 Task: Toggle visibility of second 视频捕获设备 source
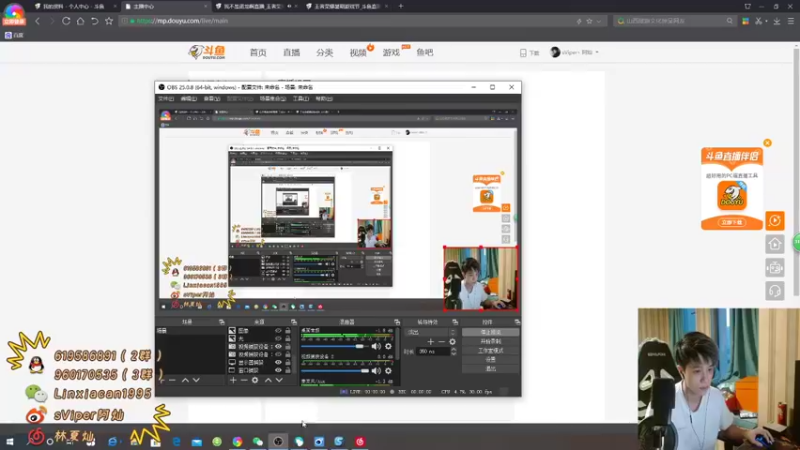click(x=278, y=354)
